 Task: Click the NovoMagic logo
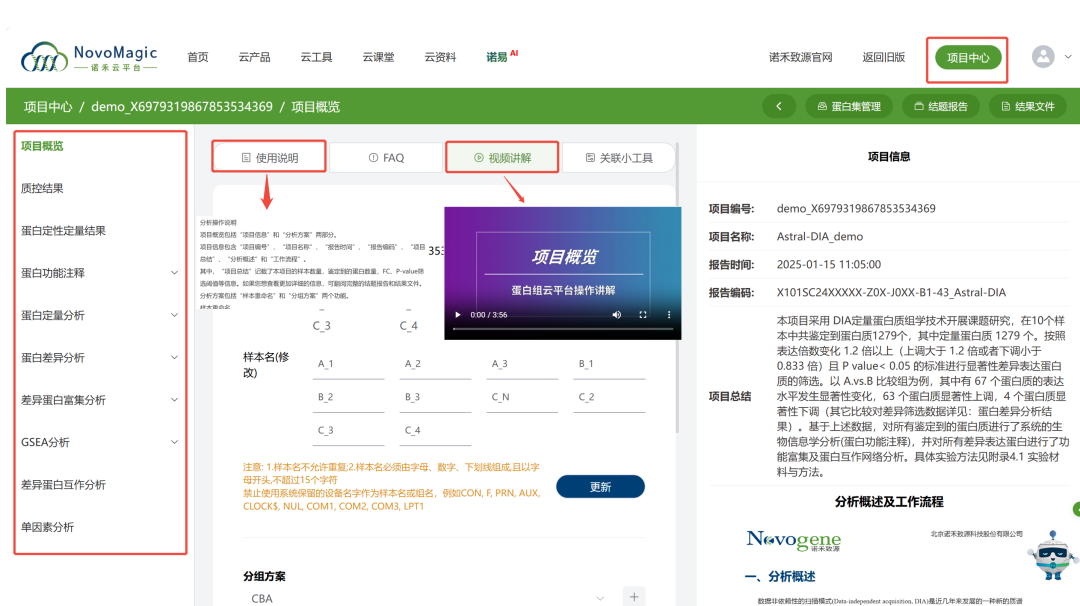(x=89, y=57)
